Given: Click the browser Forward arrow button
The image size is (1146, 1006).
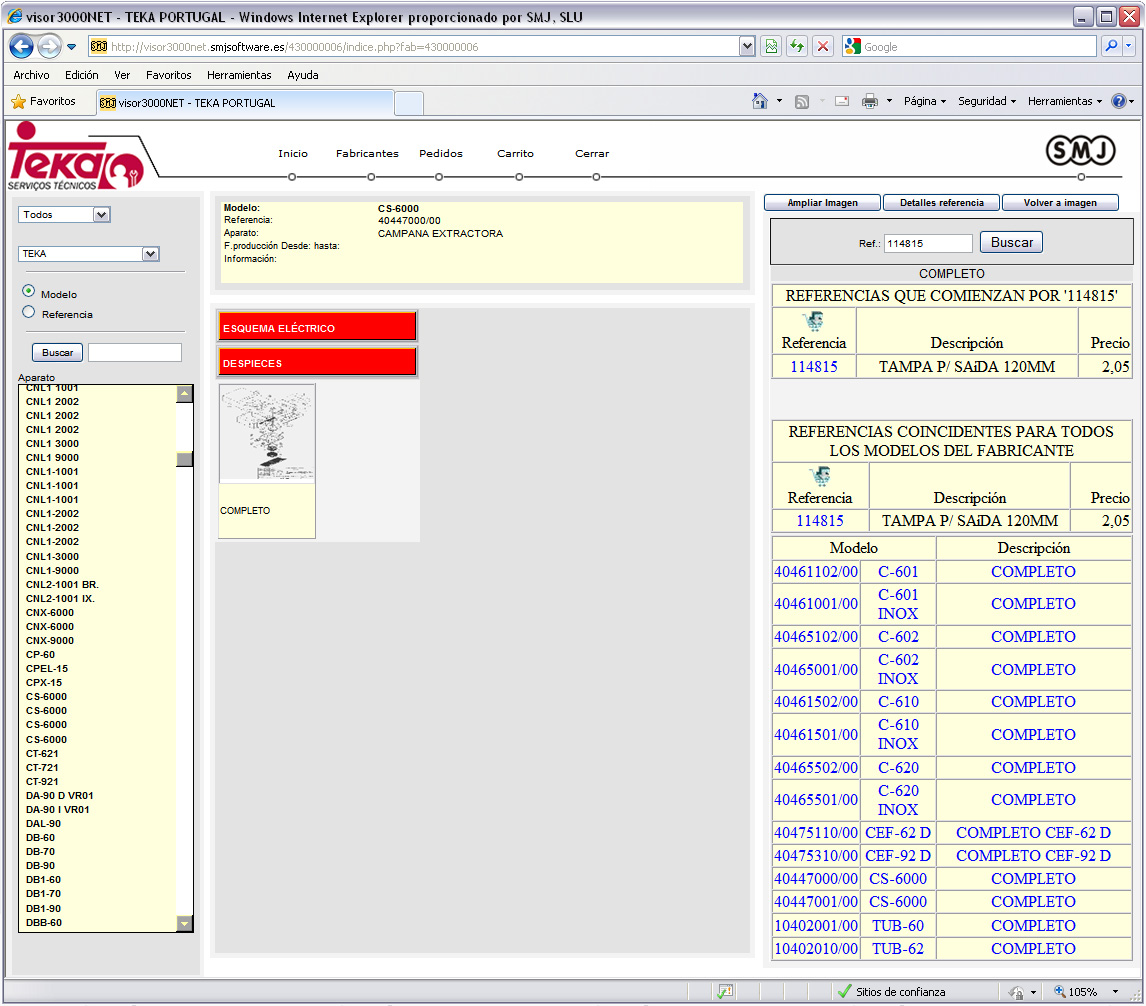Looking at the screenshot, I should (49, 47).
